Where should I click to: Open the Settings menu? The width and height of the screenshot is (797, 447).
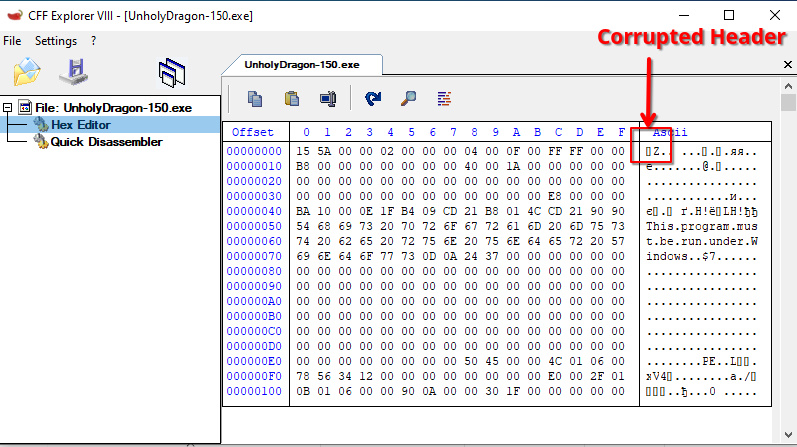55,41
